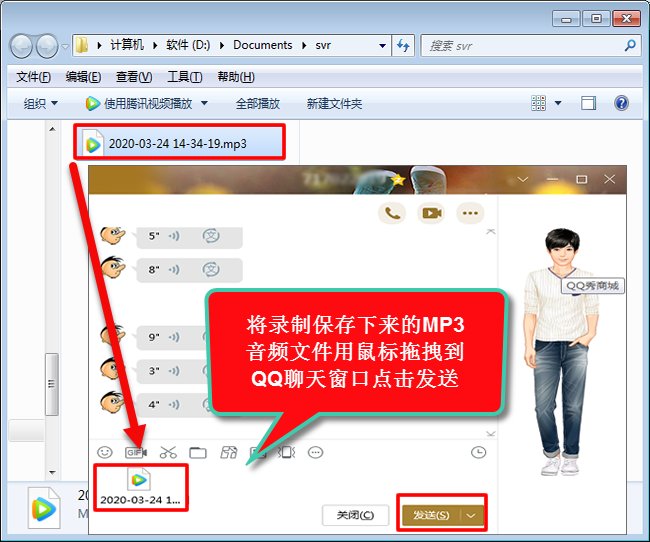
Task: Open Explorer help question mark icon
Action: point(621,103)
